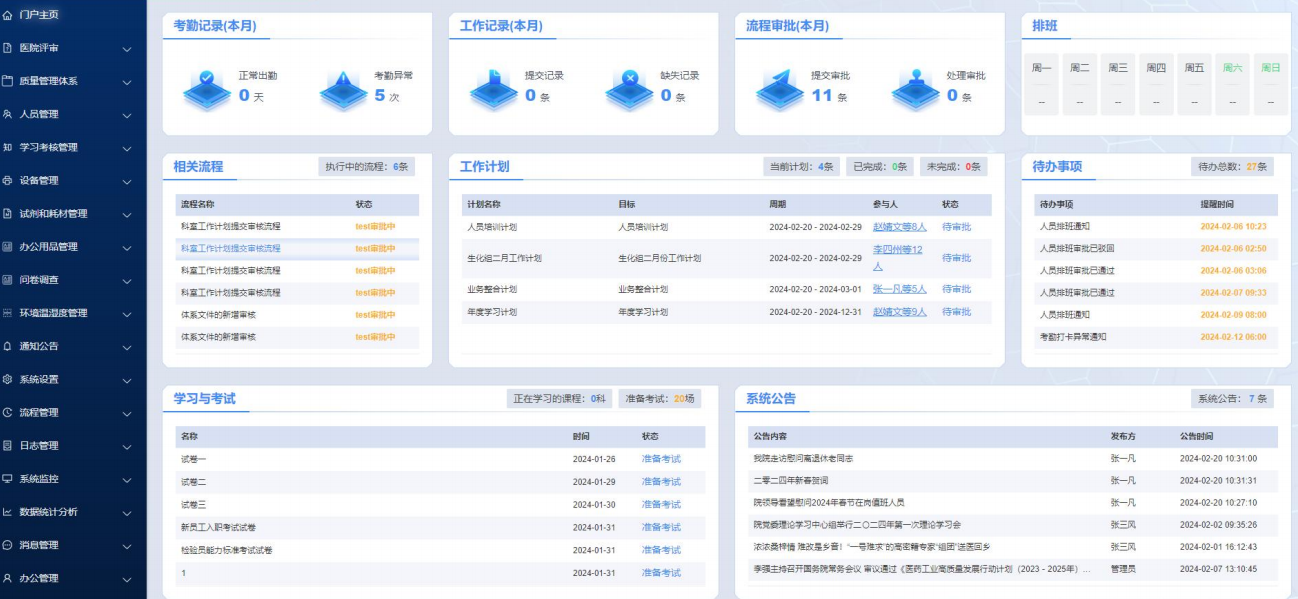The width and height of the screenshot is (1298, 599).
Task: Click the 业务整合计划 plan name
Action: click(492, 289)
